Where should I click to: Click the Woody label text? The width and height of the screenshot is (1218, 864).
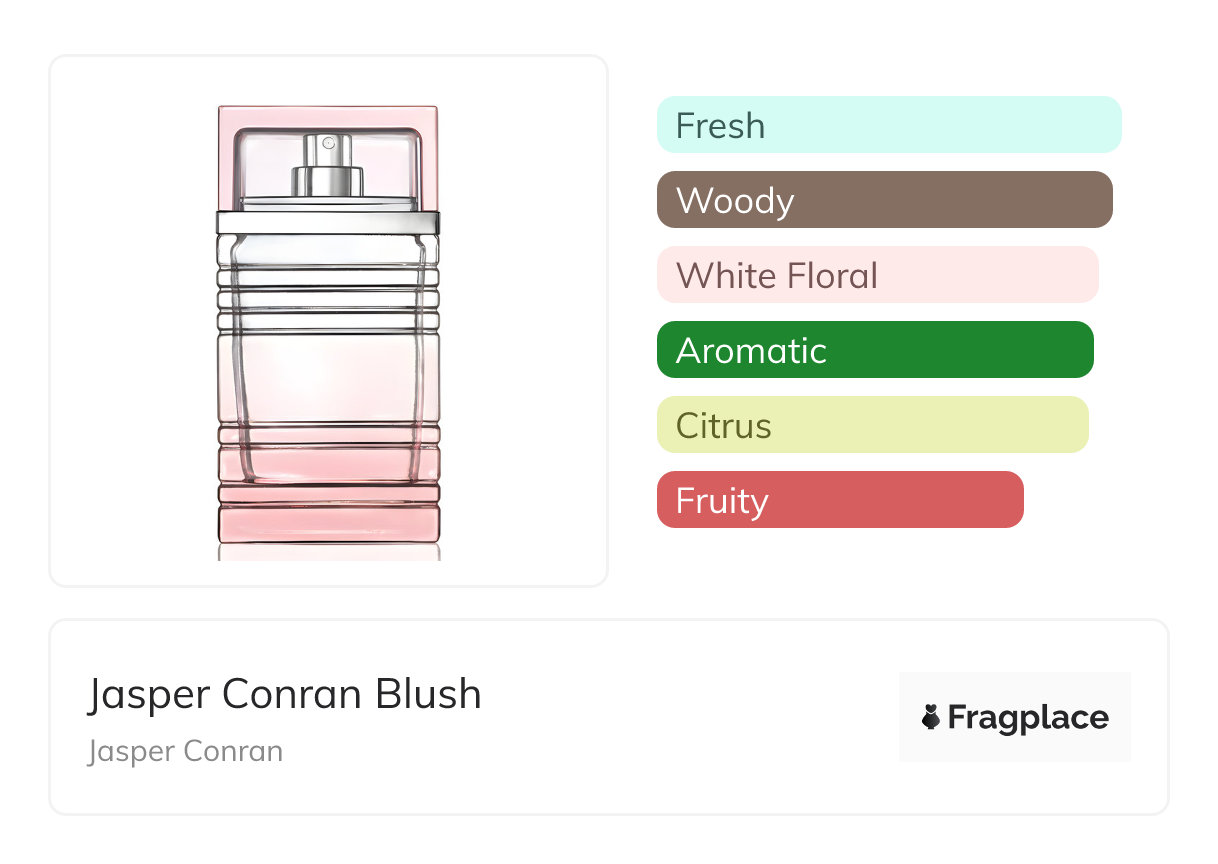coord(735,201)
